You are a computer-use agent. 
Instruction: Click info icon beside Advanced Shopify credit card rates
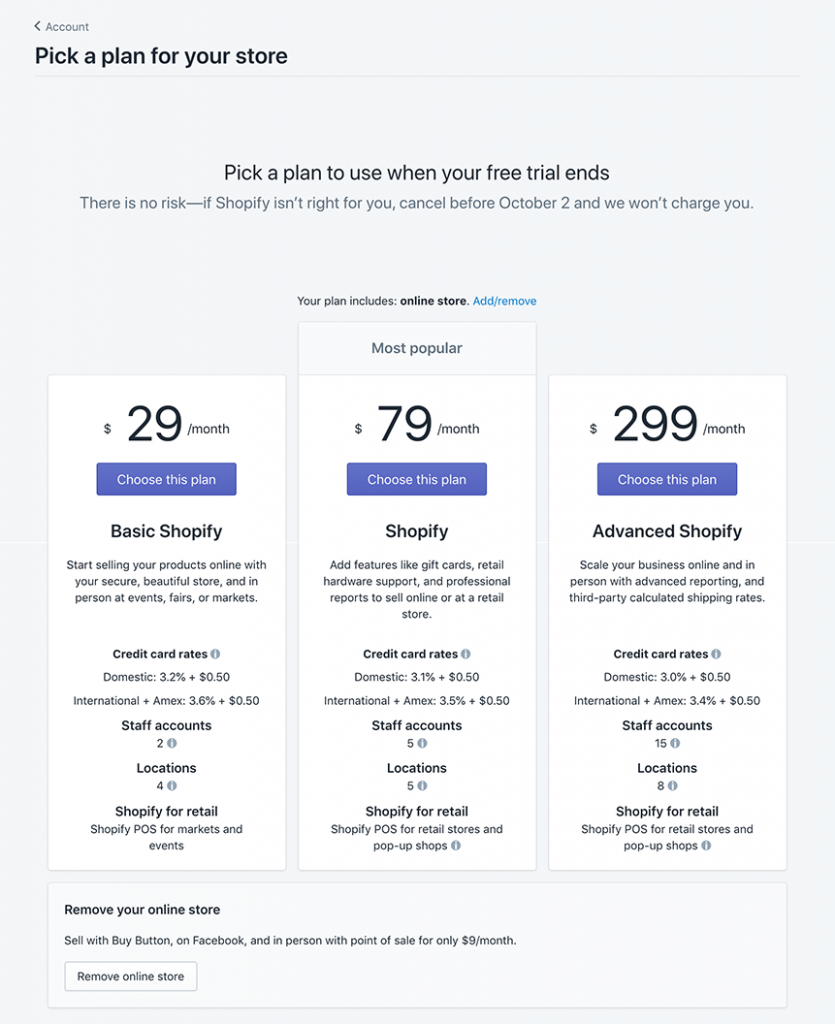coord(716,654)
